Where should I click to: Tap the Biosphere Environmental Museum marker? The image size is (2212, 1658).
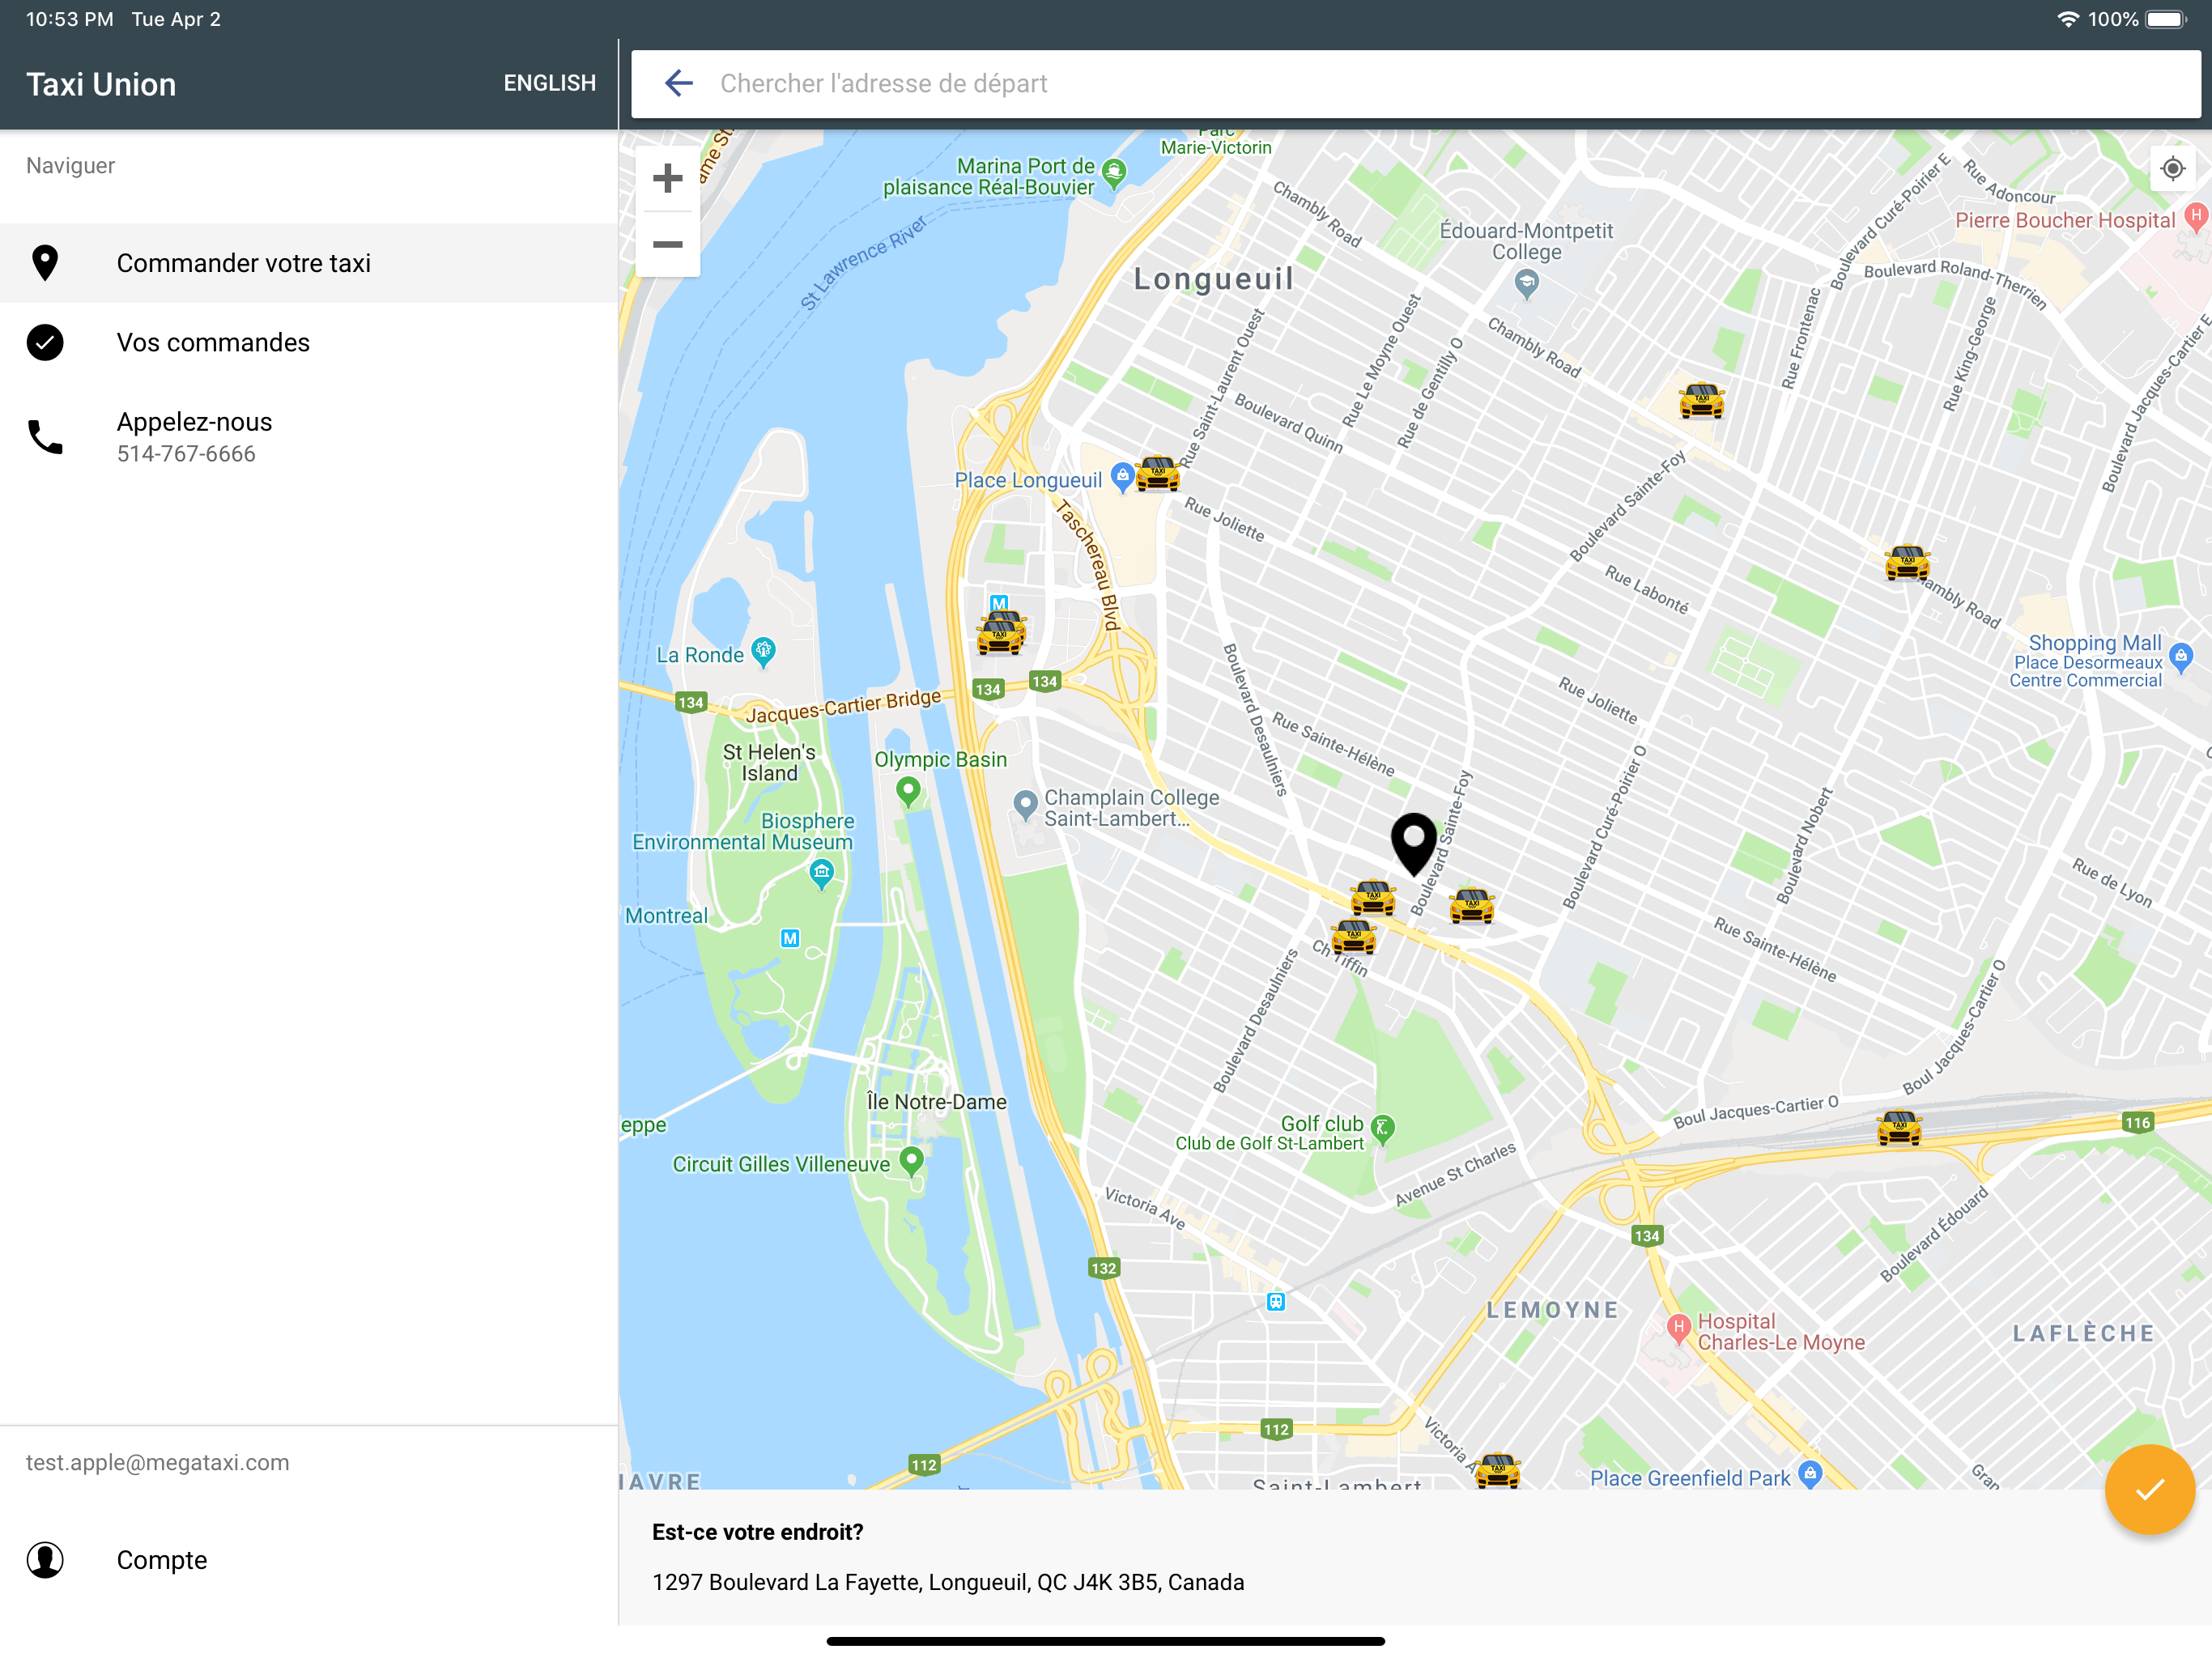point(821,874)
